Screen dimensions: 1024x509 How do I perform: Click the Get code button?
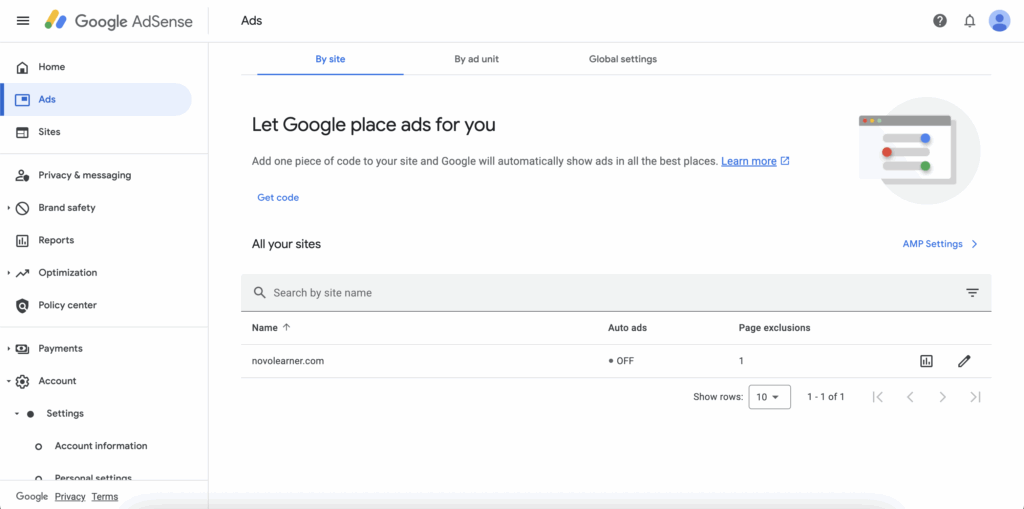278,197
